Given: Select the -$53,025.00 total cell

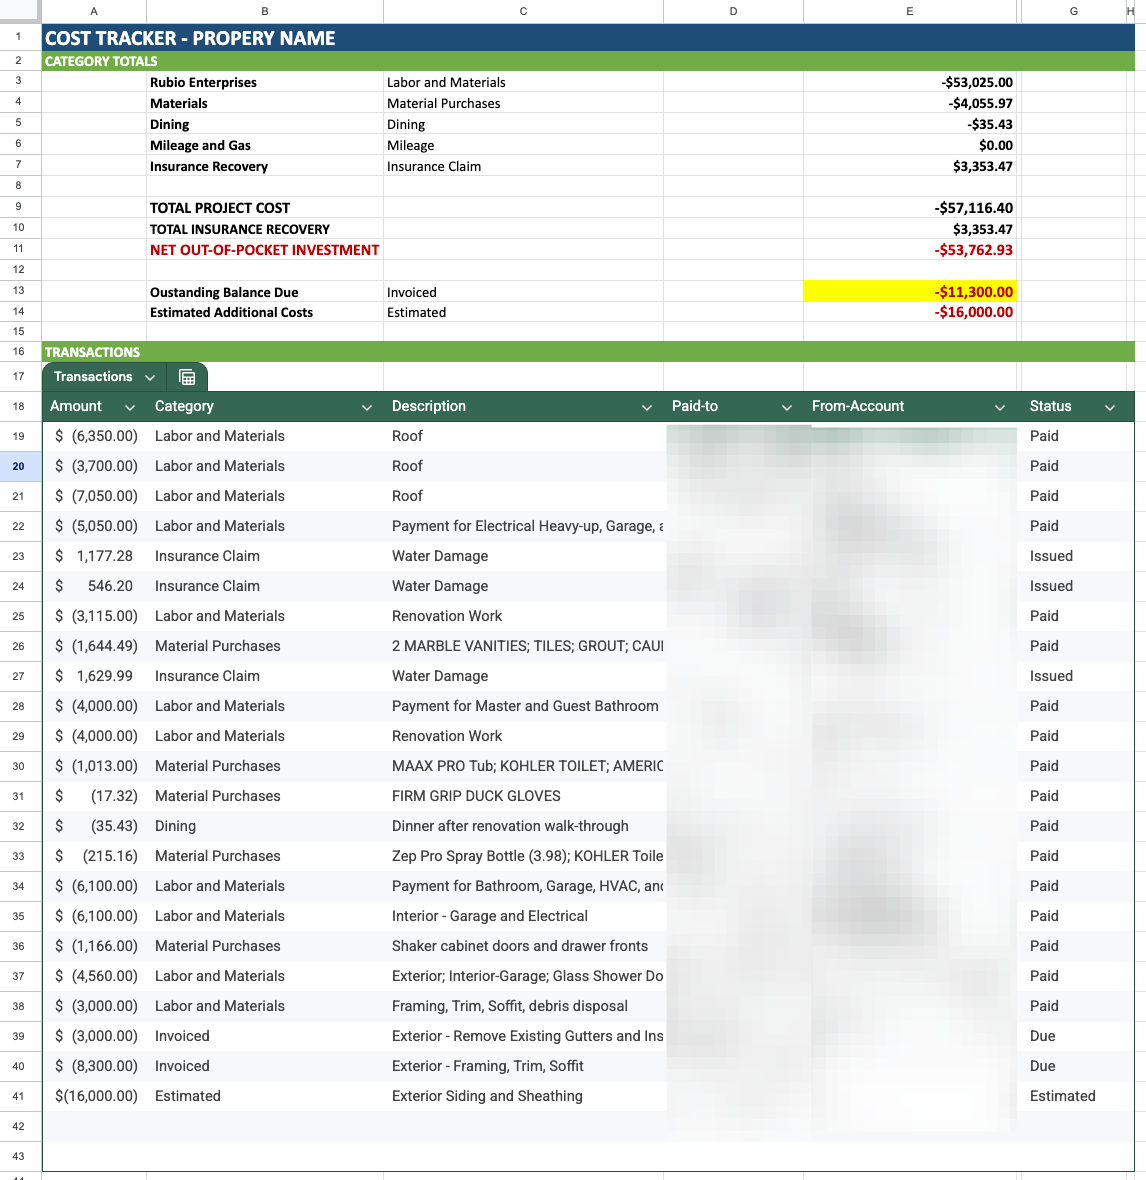Looking at the screenshot, I should click(910, 82).
